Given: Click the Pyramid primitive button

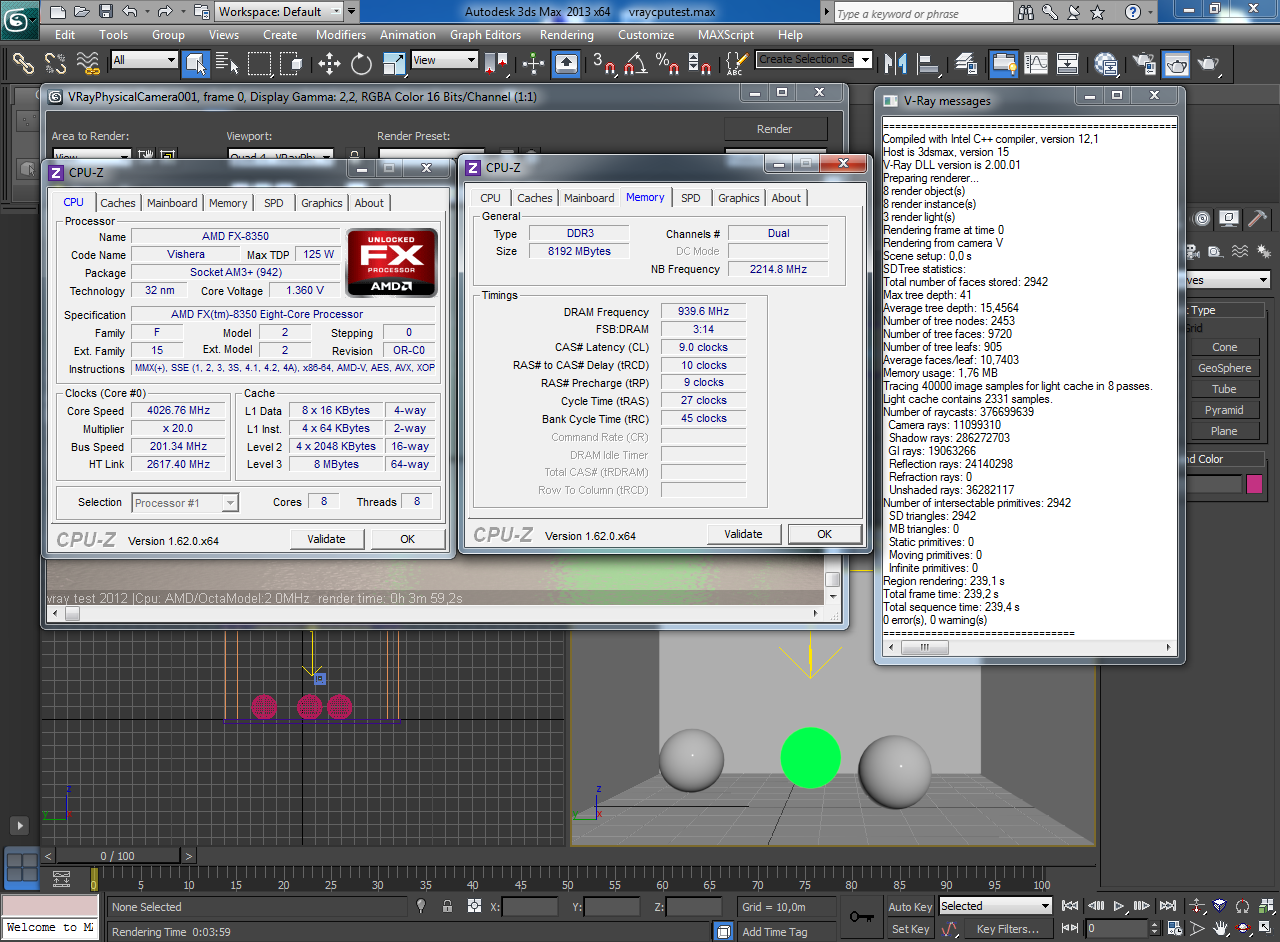Looking at the screenshot, I should pos(1224,410).
